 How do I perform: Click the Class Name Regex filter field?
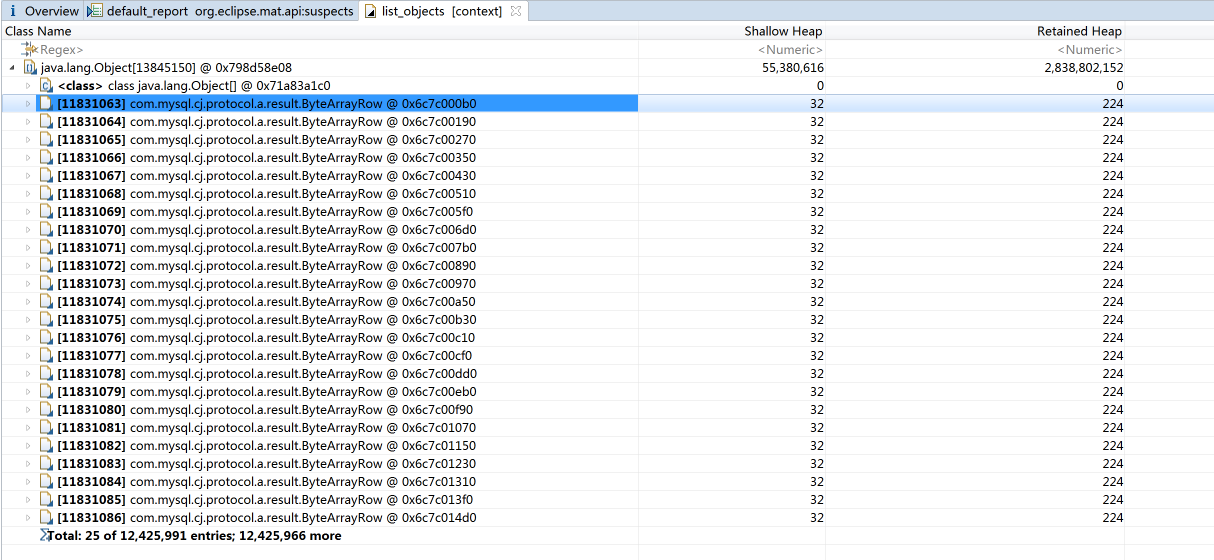click(300, 49)
